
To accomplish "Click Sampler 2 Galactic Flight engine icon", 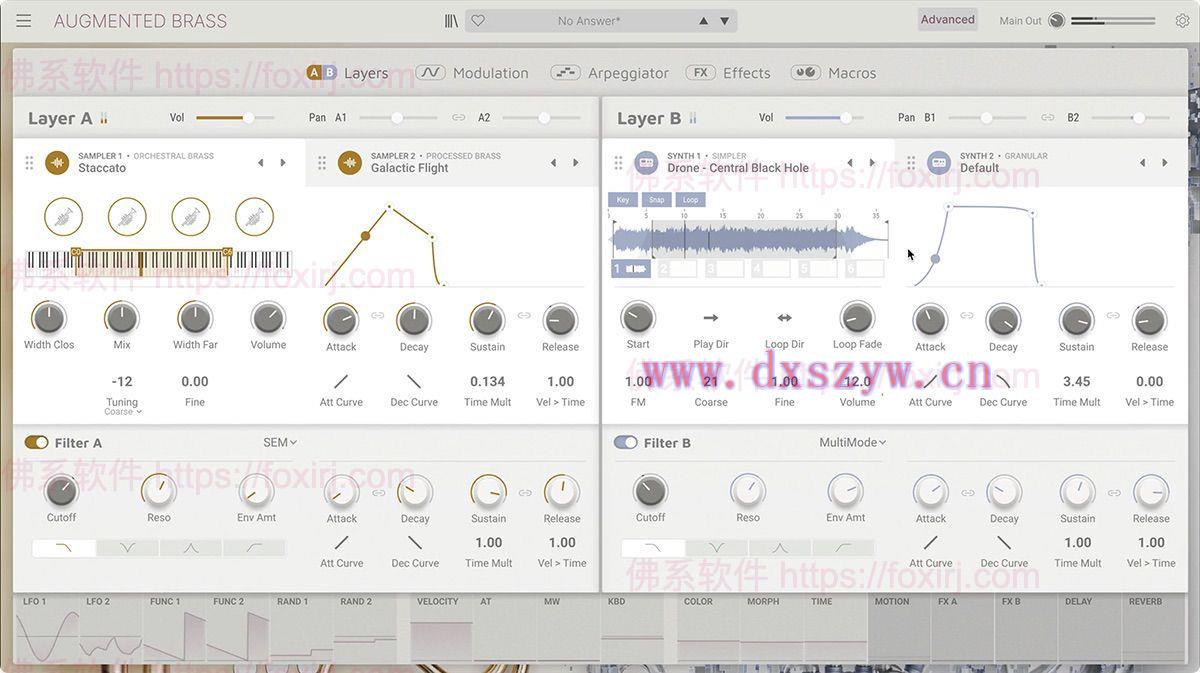I will (350, 162).
